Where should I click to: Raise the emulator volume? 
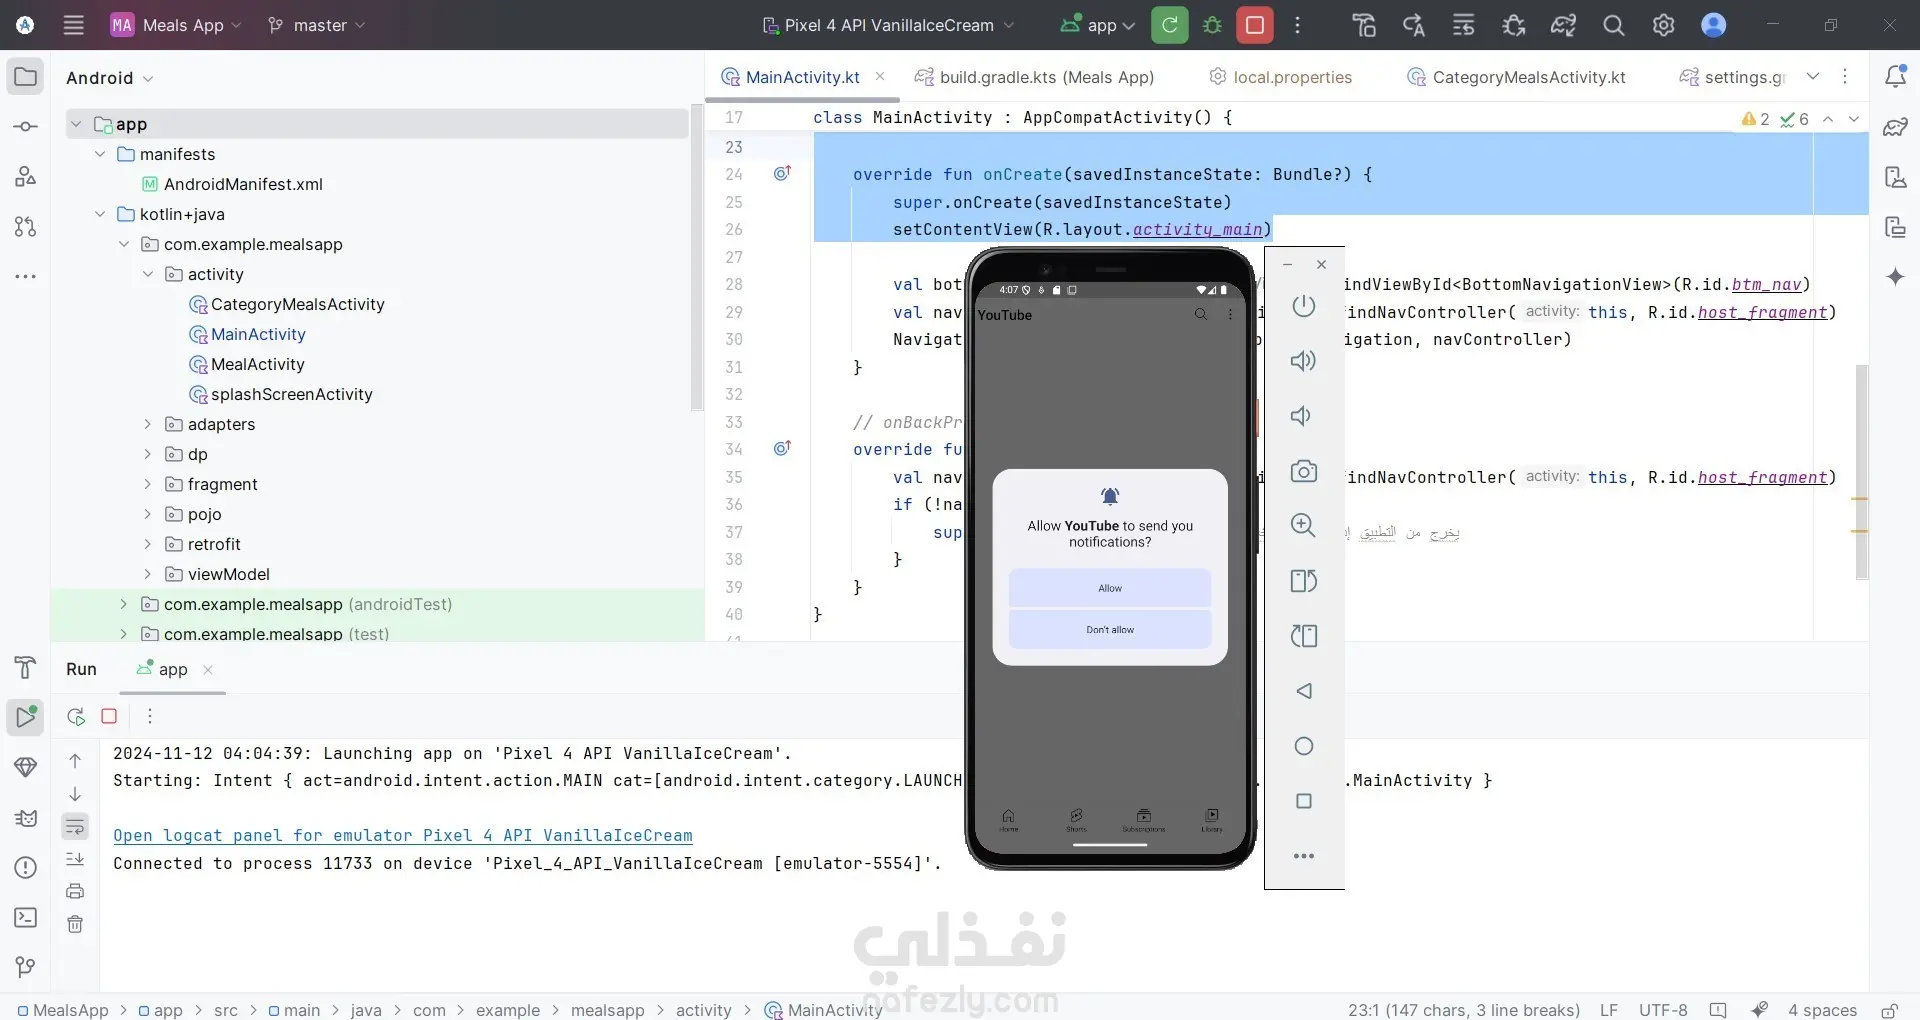1303,361
